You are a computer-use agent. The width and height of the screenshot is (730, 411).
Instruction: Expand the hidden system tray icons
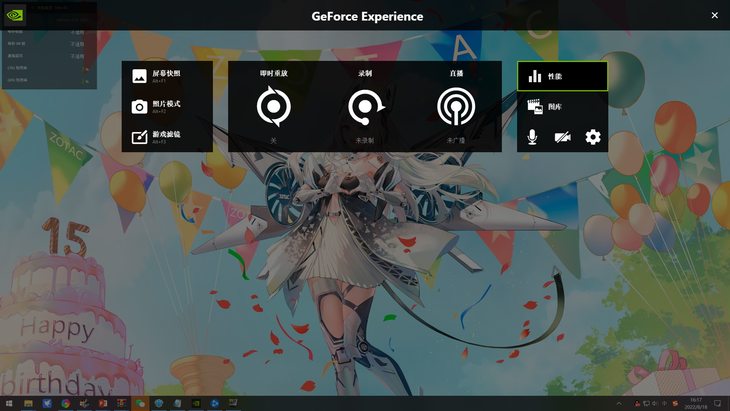(x=619, y=404)
